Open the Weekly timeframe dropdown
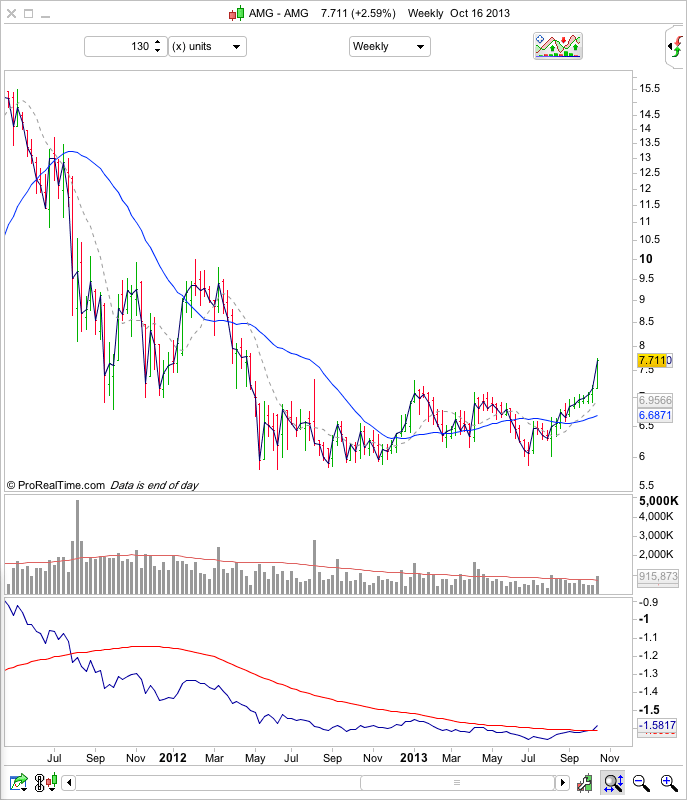 click(390, 46)
